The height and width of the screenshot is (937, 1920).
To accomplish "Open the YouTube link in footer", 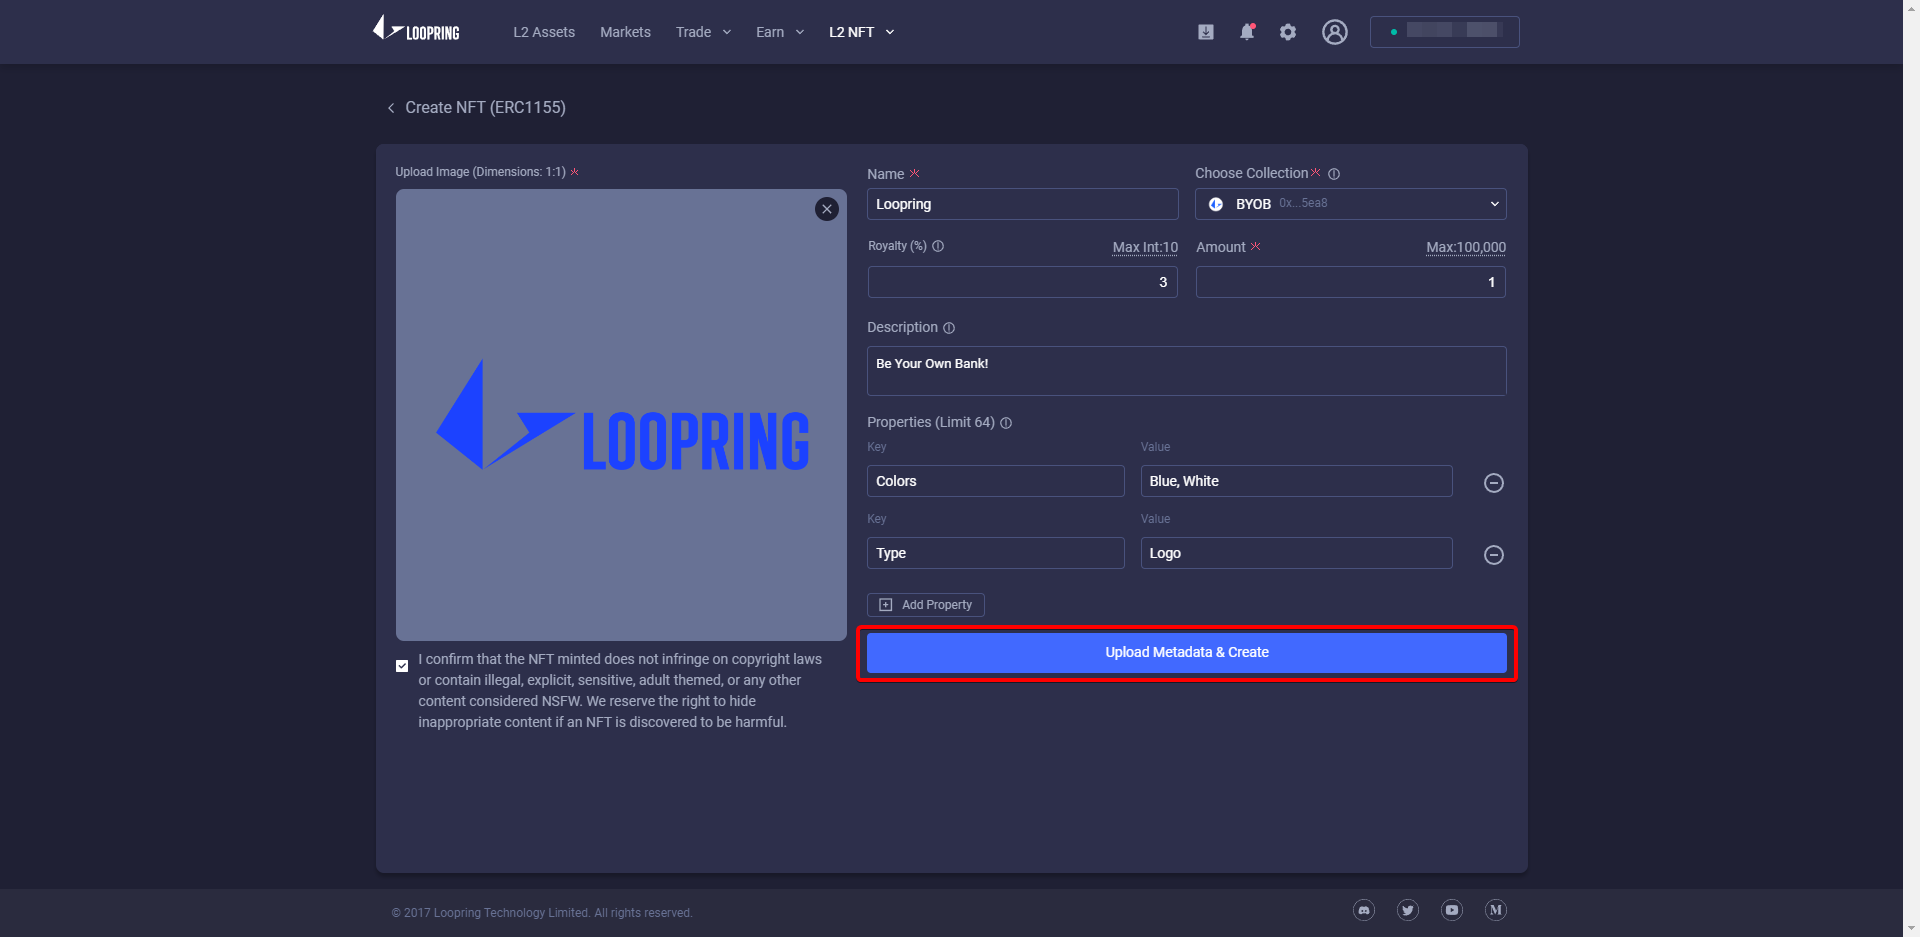I will [x=1452, y=910].
